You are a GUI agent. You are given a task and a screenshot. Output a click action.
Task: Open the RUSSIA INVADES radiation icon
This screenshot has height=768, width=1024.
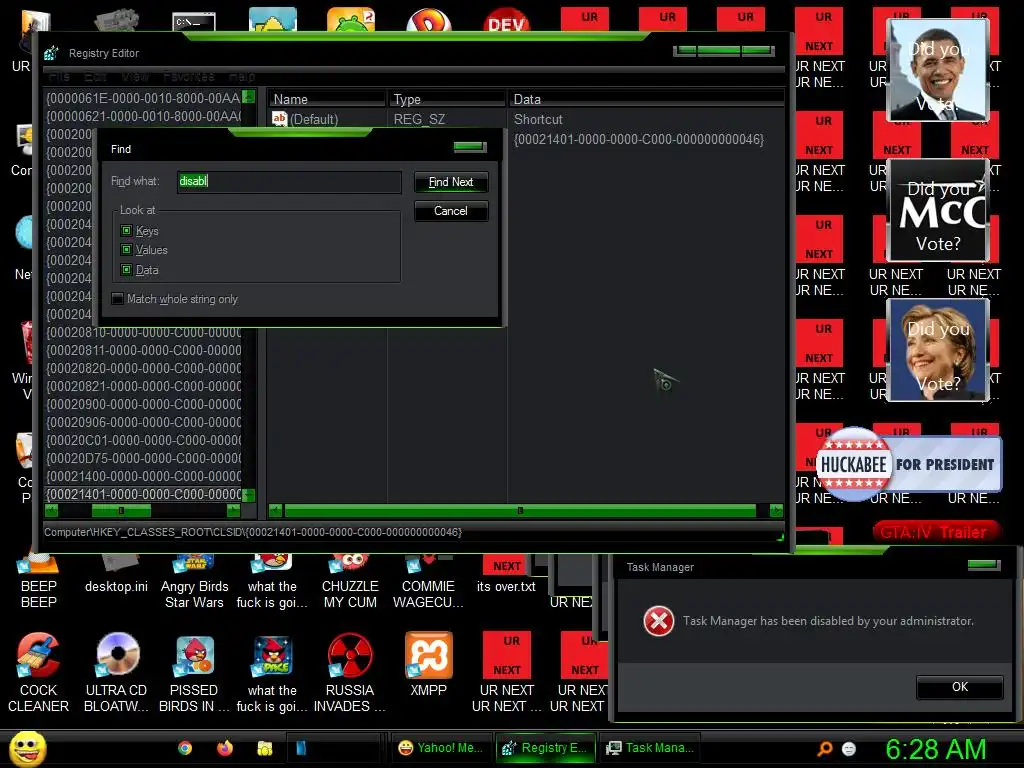pyautogui.click(x=351, y=654)
